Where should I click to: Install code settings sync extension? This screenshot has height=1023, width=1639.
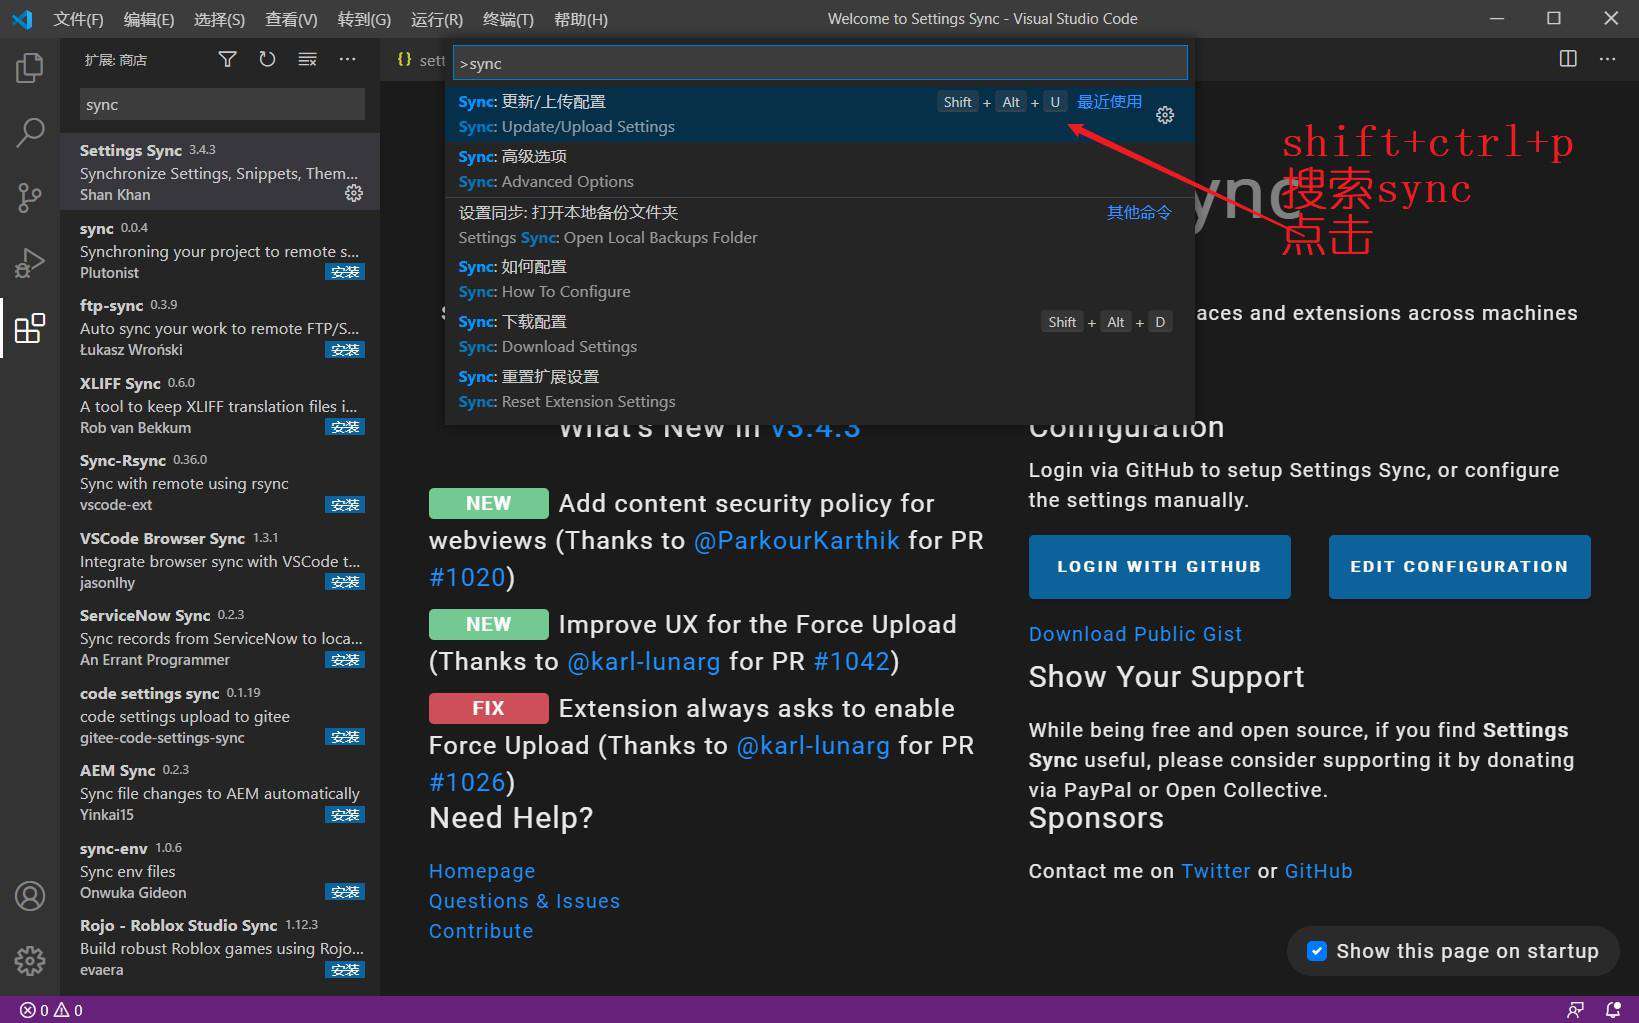[345, 737]
